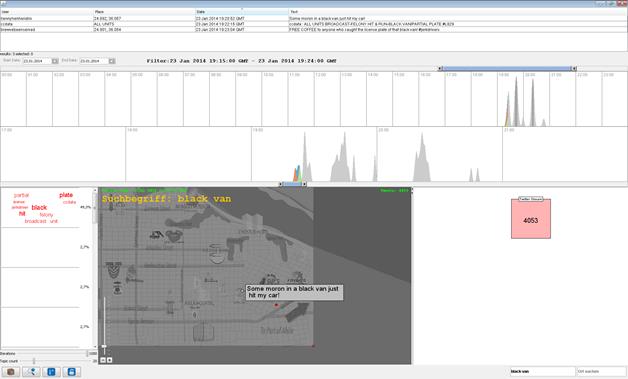628x379 pixels.
Task: Click the blue split-panel toolbar button
Action: tap(51, 372)
